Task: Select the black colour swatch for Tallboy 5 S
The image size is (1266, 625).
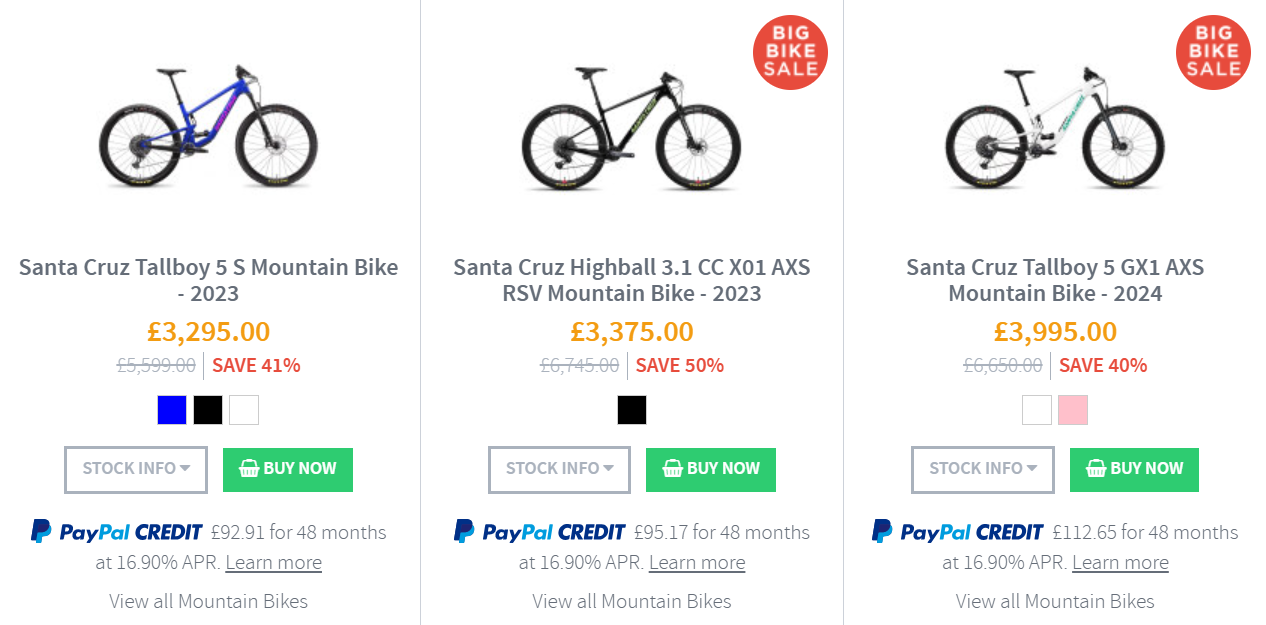Action: coord(208,410)
